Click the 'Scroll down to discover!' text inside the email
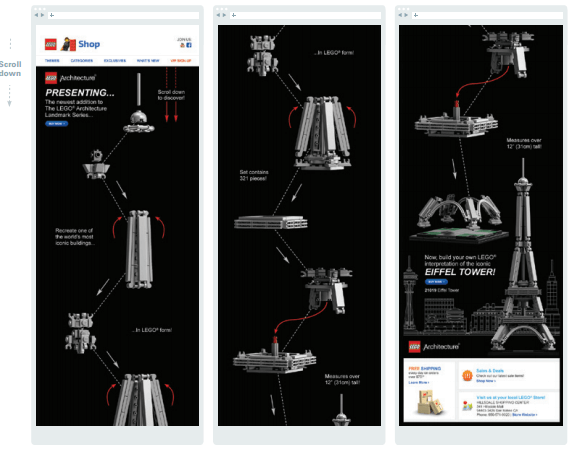This screenshot has height=460, width=583. click(x=171, y=95)
